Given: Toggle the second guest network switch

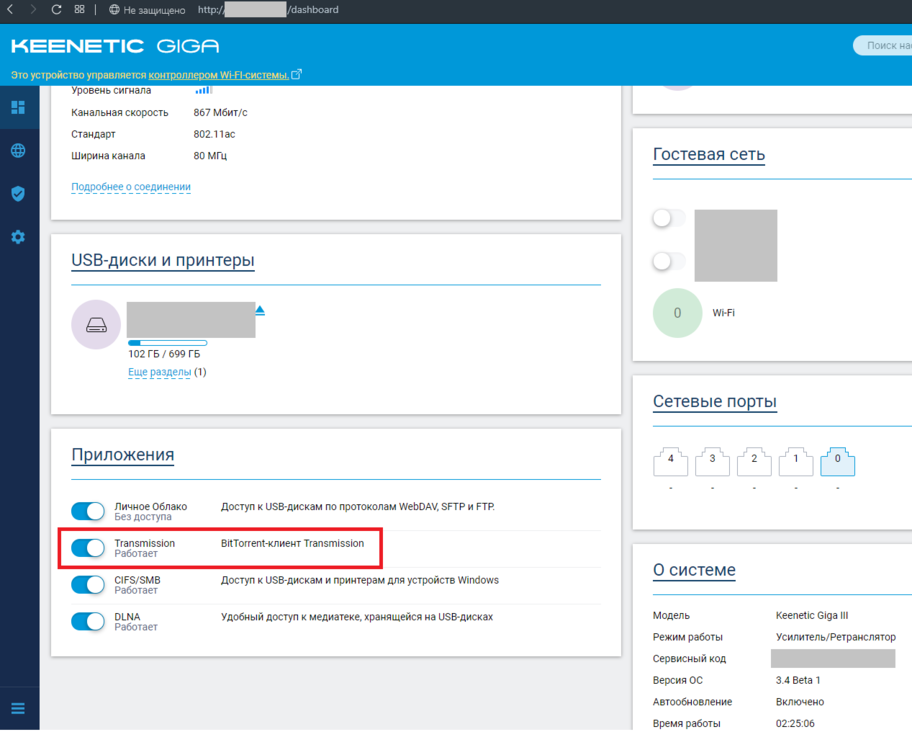Looking at the screenshot, I should tap(669, 261).
